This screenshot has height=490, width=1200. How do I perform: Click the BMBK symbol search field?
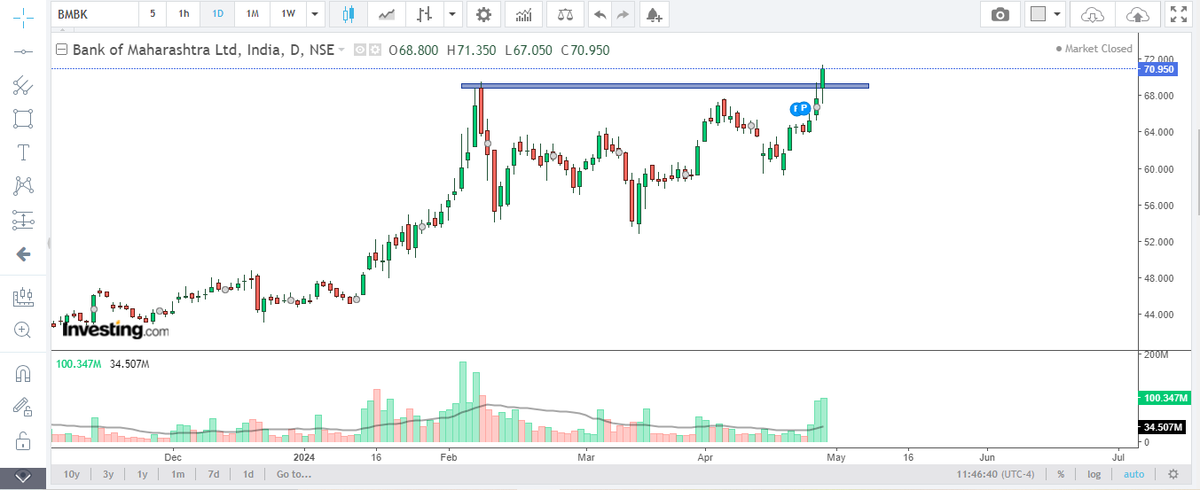click(93, 14)
